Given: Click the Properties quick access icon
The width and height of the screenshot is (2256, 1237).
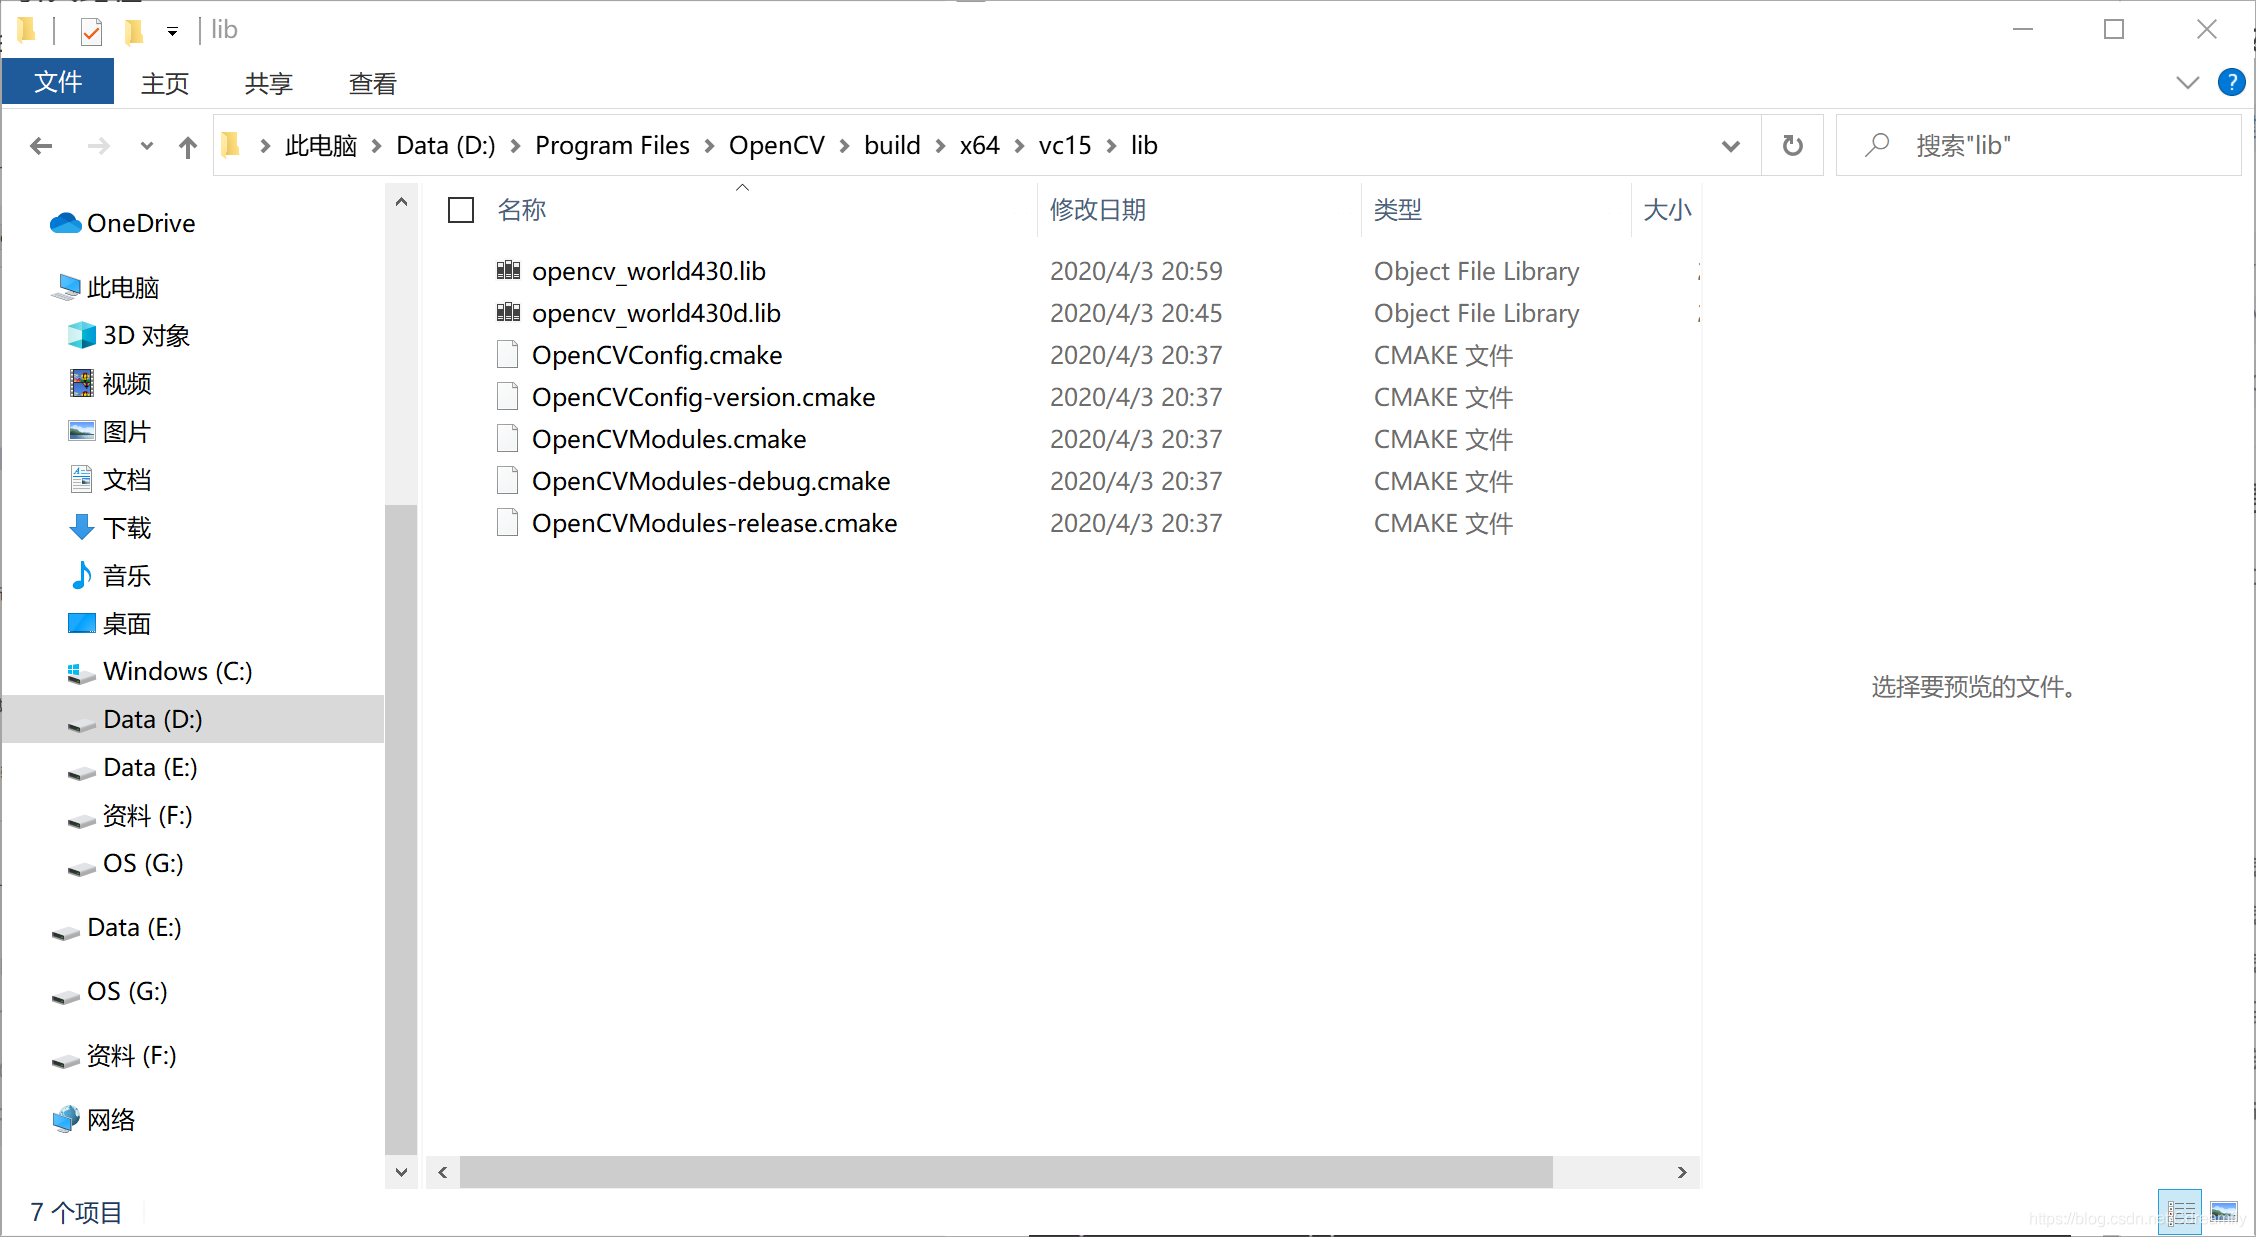Looking at the screenshot, I should click(91, 32).
